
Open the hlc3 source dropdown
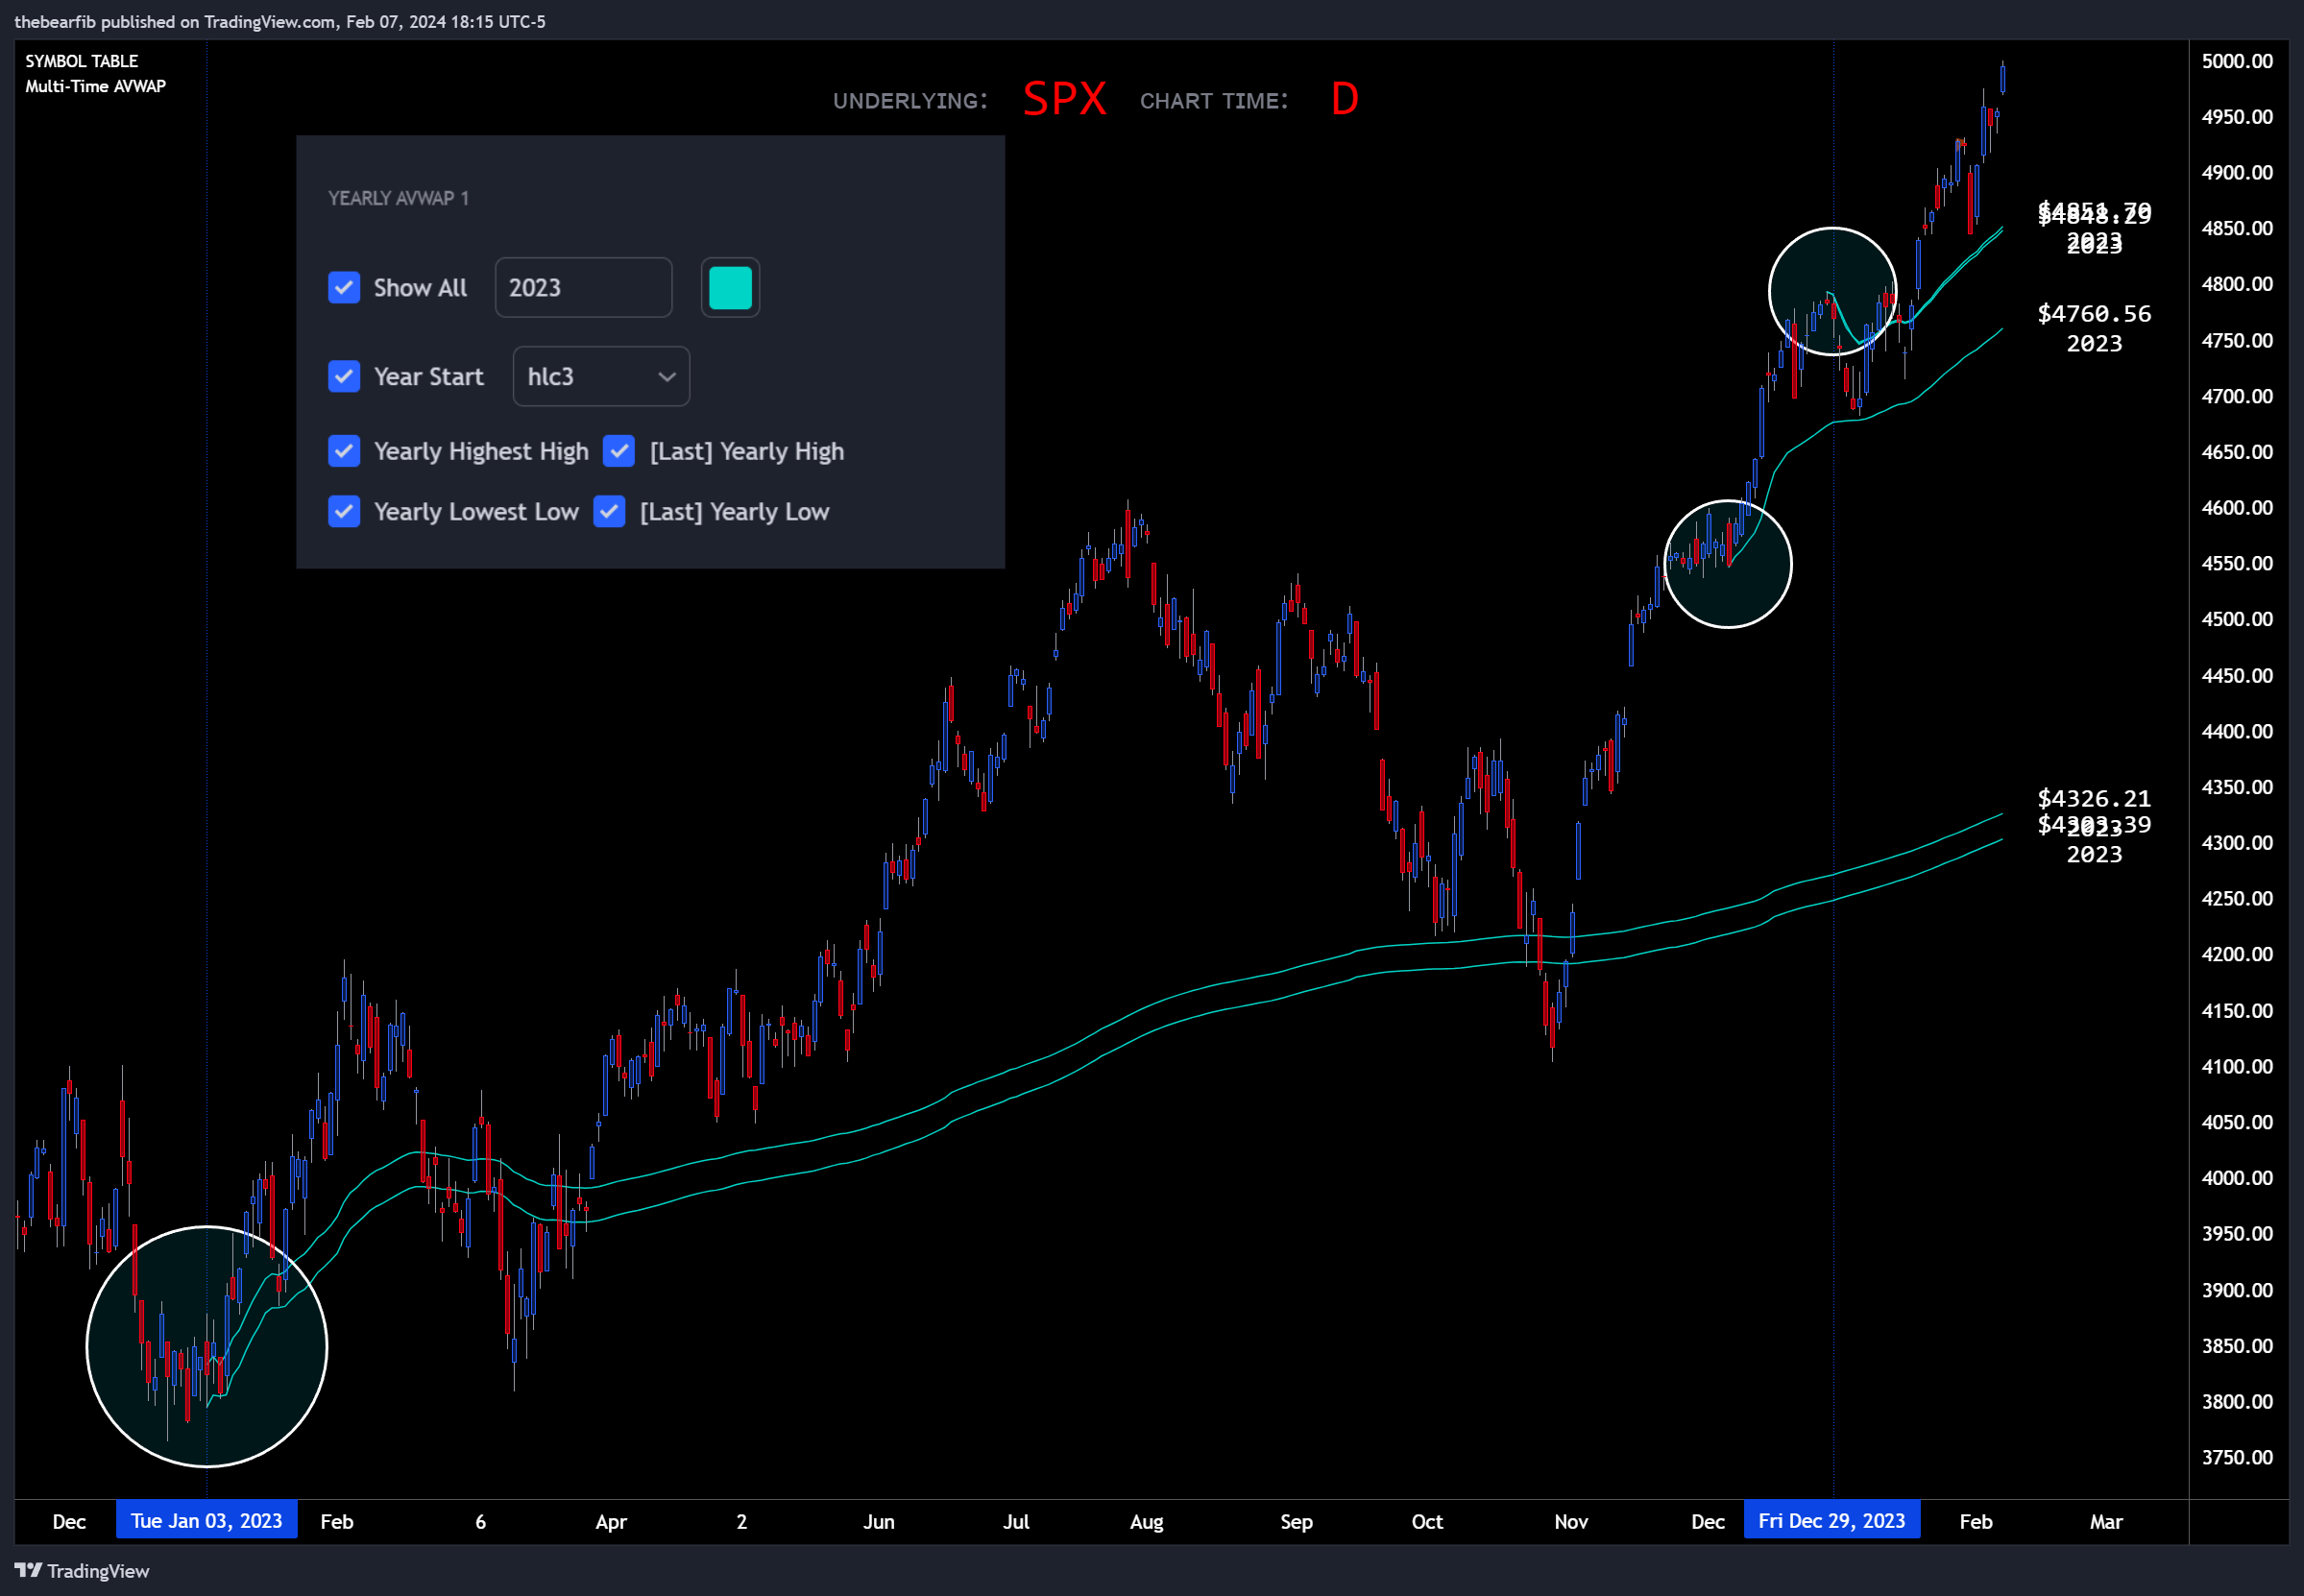pyautogui.click(x=601, y=376)
